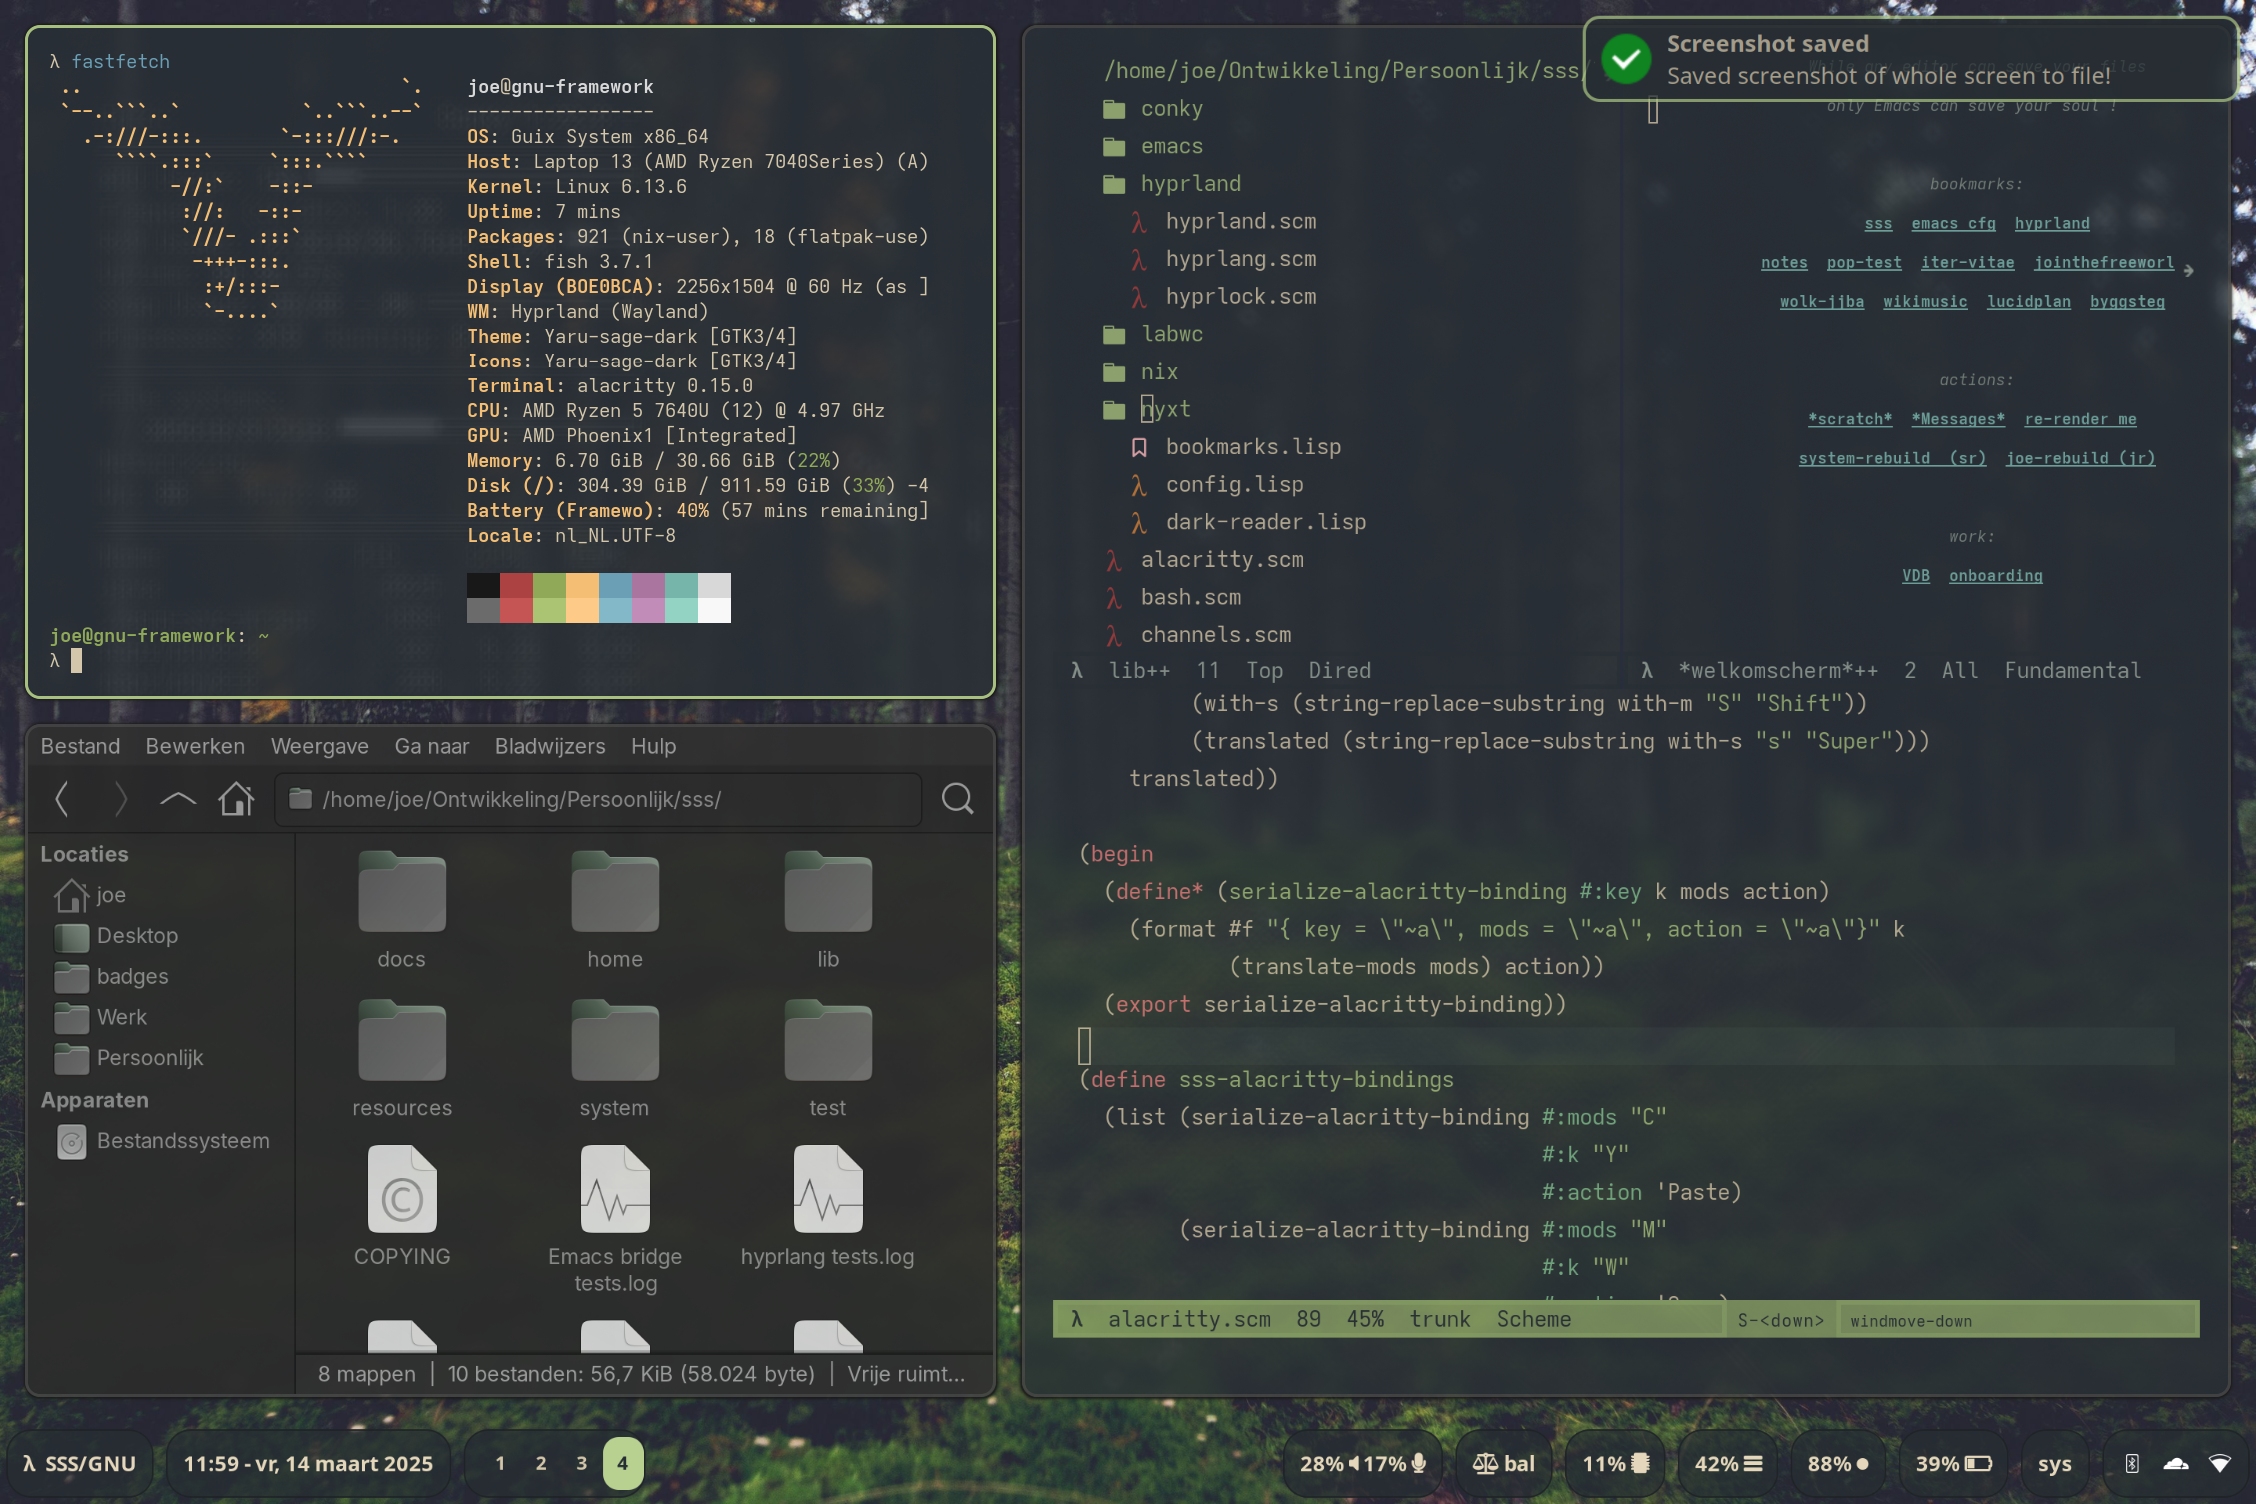Open the system folder
The image size is (2256, 1504).
[x=615, y=1059]
